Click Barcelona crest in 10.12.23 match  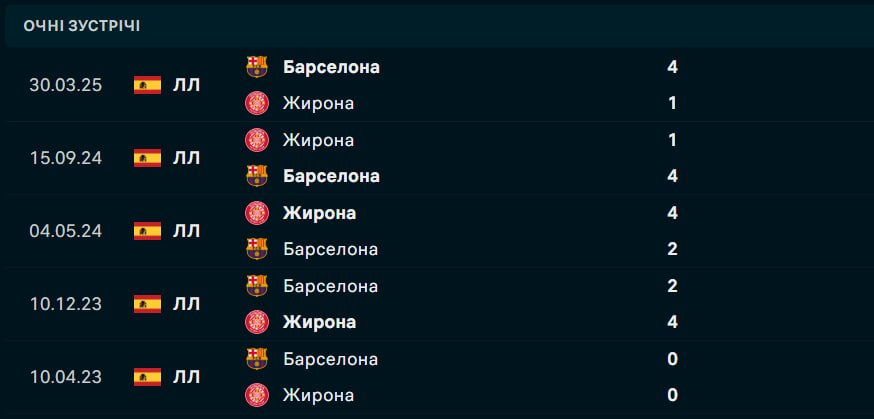click(x=257, y=286)
